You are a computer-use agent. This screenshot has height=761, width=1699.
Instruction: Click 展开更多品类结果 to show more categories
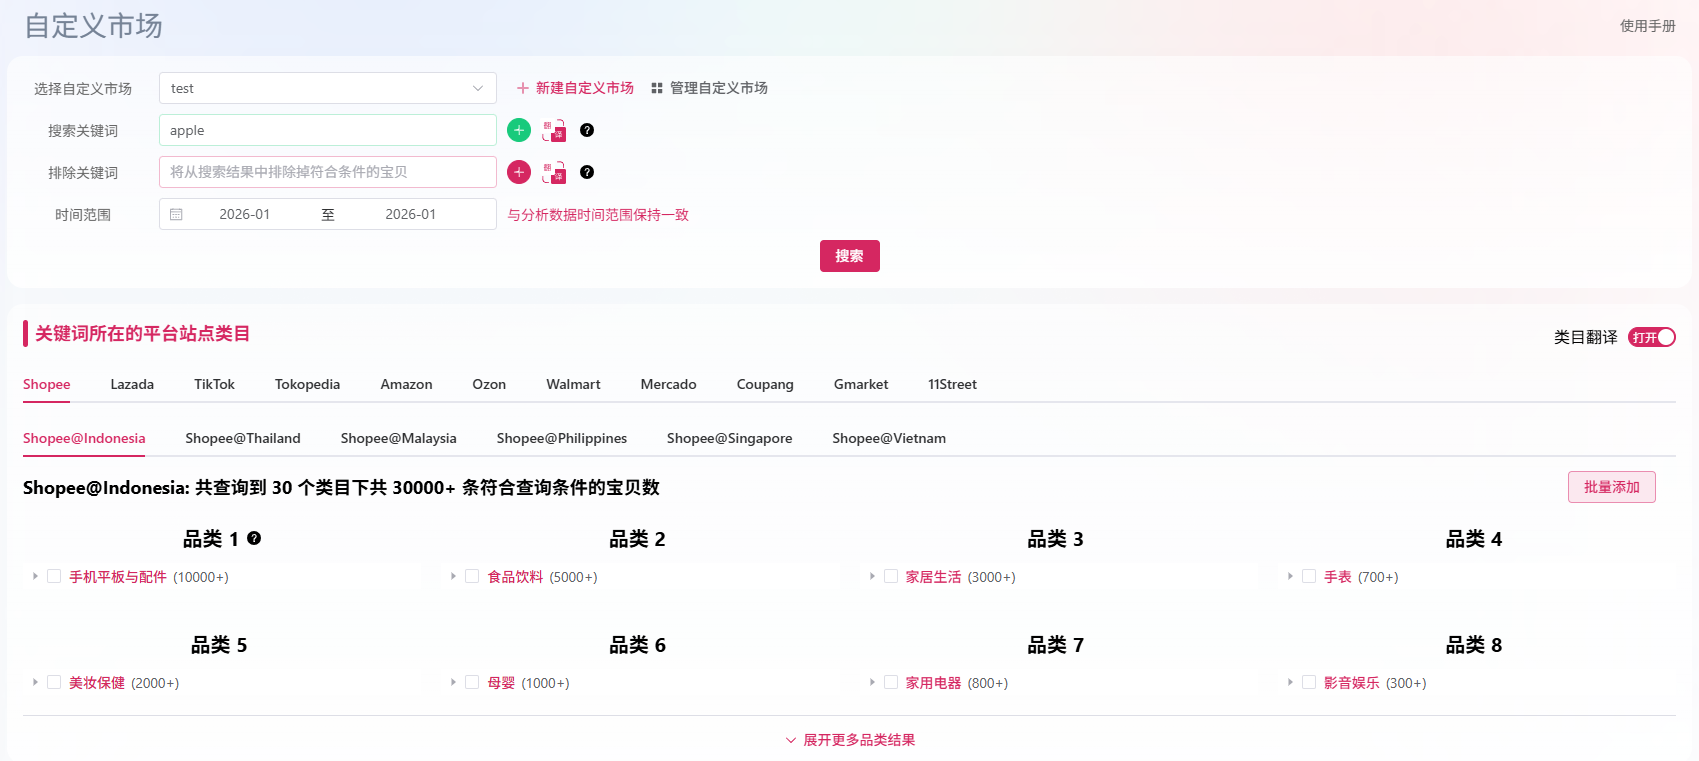pyautogui.click(x=850, y=740)
